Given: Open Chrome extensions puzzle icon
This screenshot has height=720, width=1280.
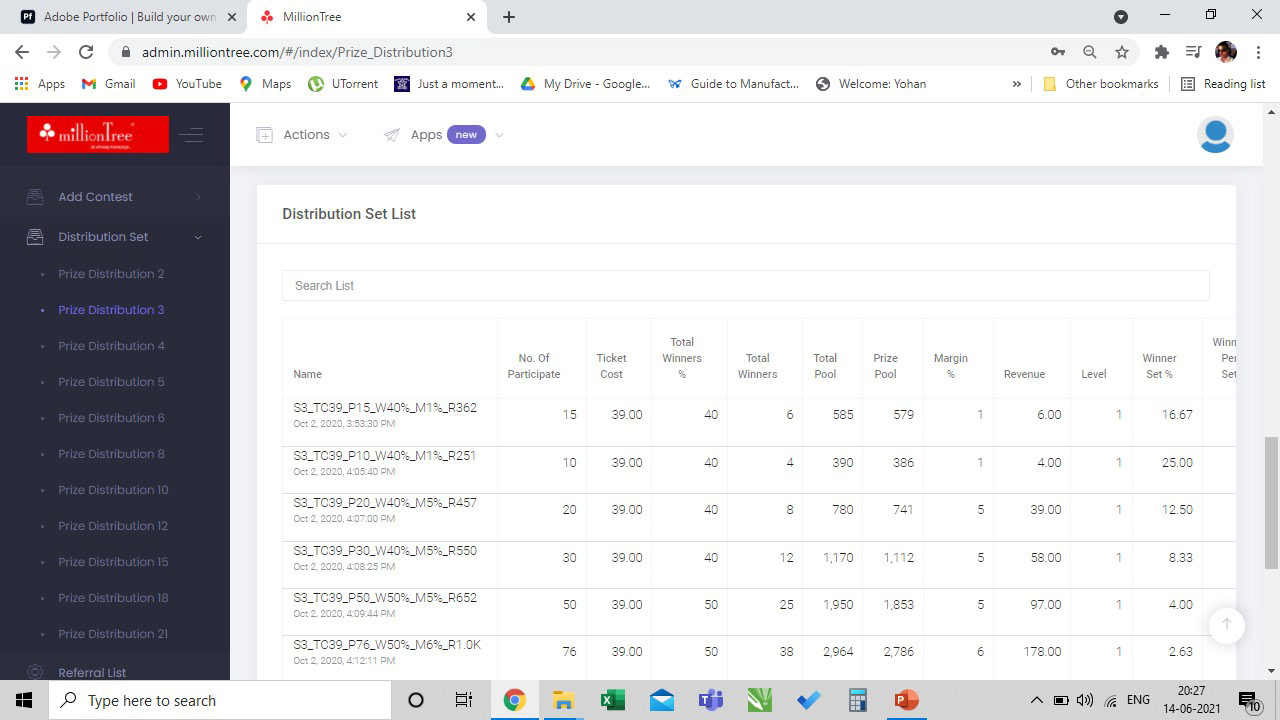Looking at the screenshot, I should pos(1161,52).
